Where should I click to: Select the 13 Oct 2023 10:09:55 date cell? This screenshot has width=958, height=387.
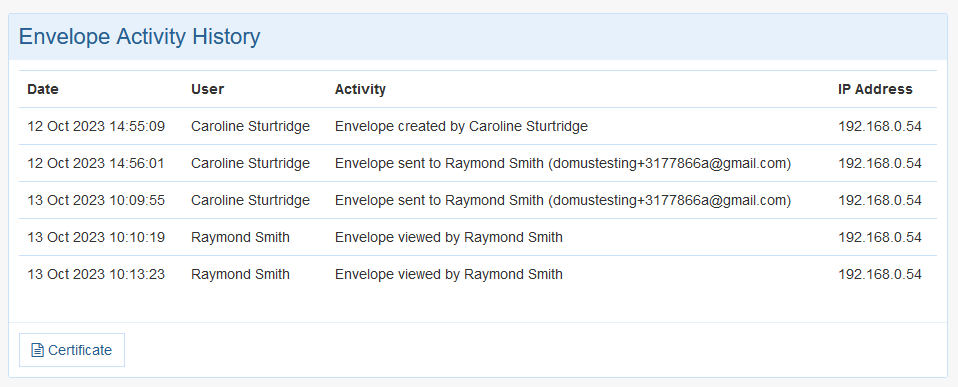(x=96, y=200)
